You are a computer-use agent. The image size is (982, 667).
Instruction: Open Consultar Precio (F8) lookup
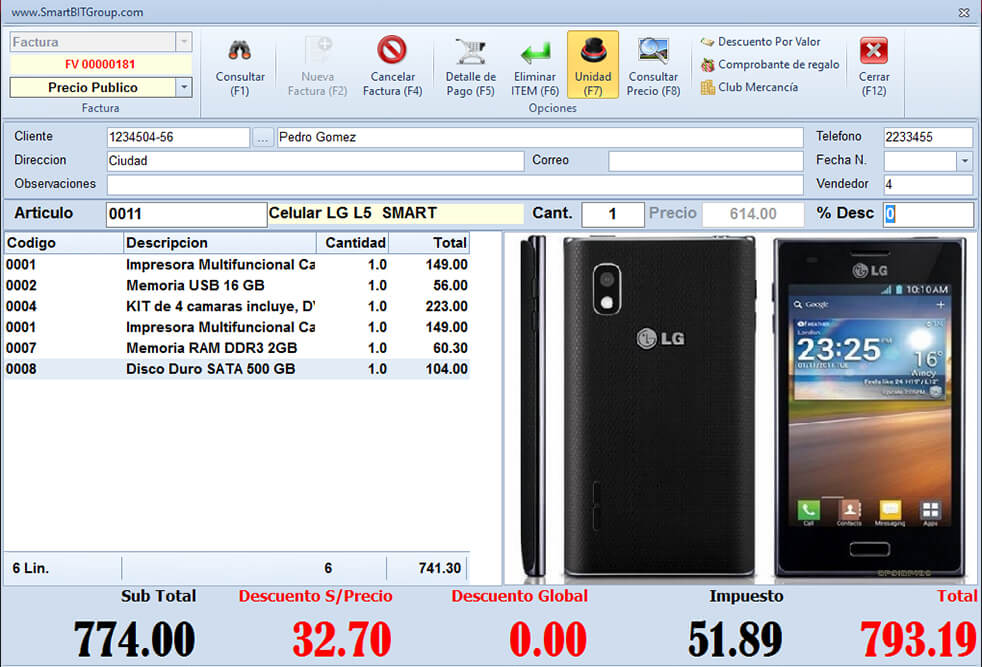pyautogui.click(x=653, y=66)
